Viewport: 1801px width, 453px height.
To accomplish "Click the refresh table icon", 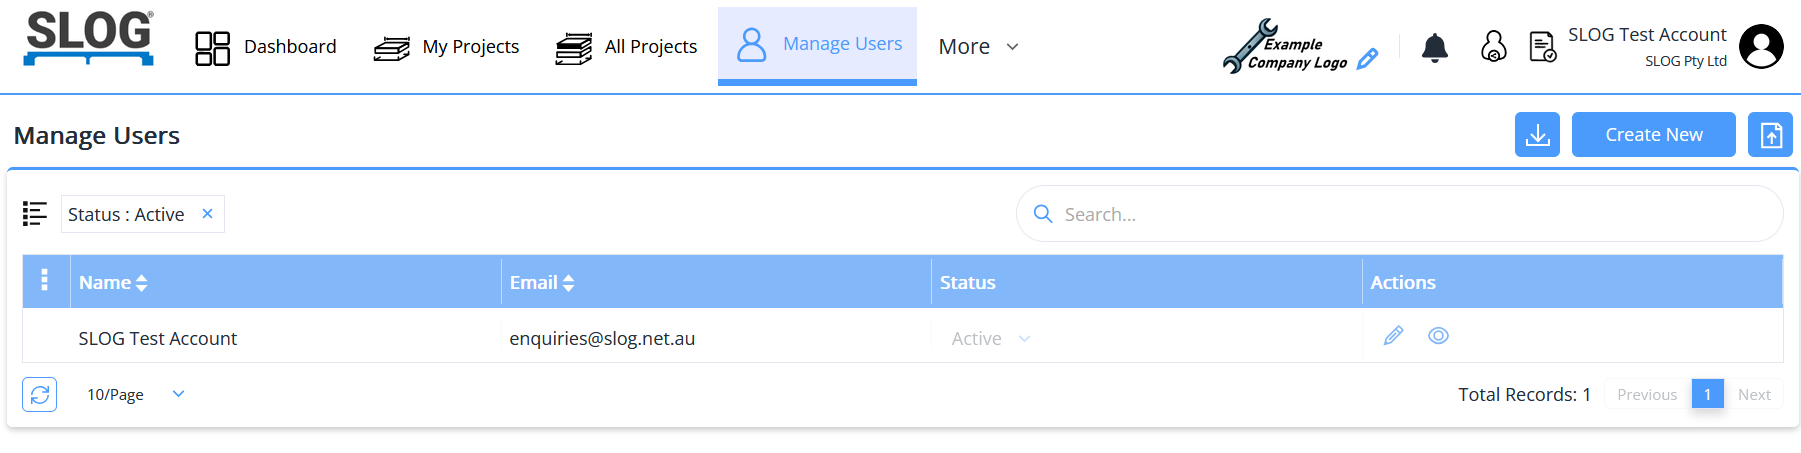I will [x=40, y=395].
